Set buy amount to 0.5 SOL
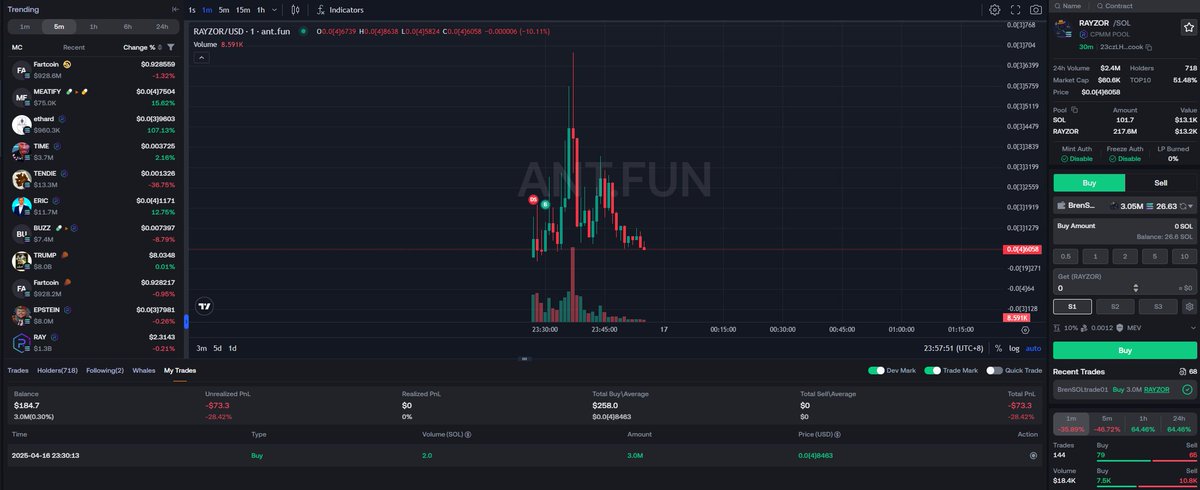This screenshot has width=1200, height=490. [x=1067, y=256]
